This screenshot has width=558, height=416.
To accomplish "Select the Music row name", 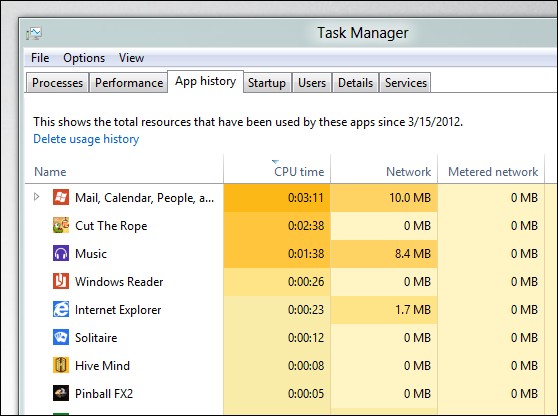I will [x=91, y=254].
